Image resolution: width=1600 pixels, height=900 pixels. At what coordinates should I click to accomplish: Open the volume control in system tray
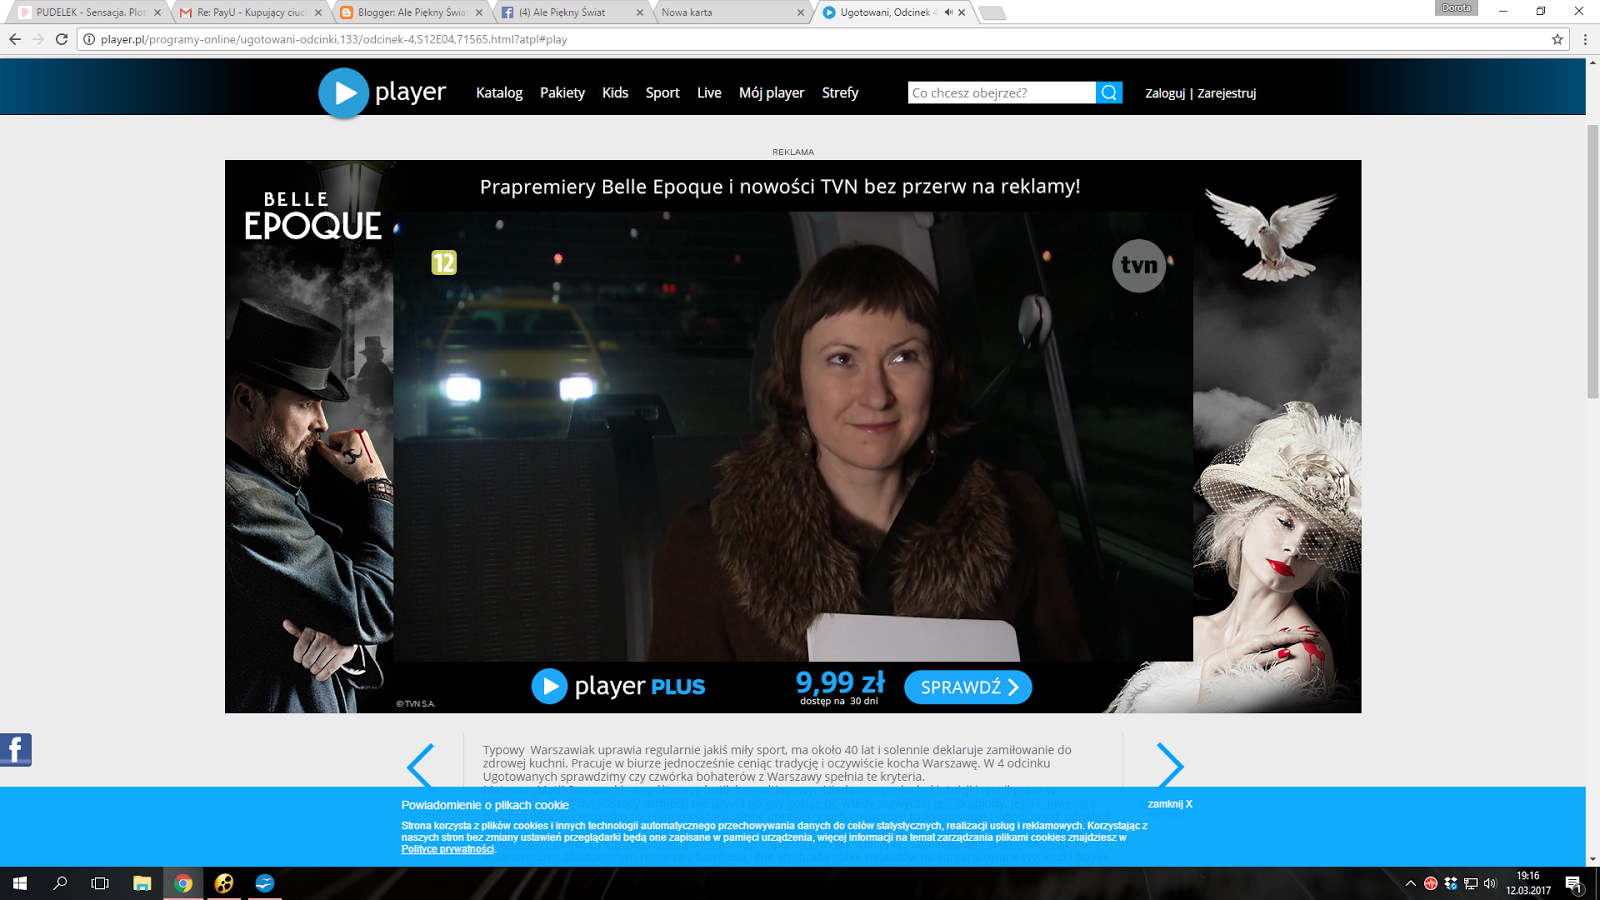pos(1490,883)
